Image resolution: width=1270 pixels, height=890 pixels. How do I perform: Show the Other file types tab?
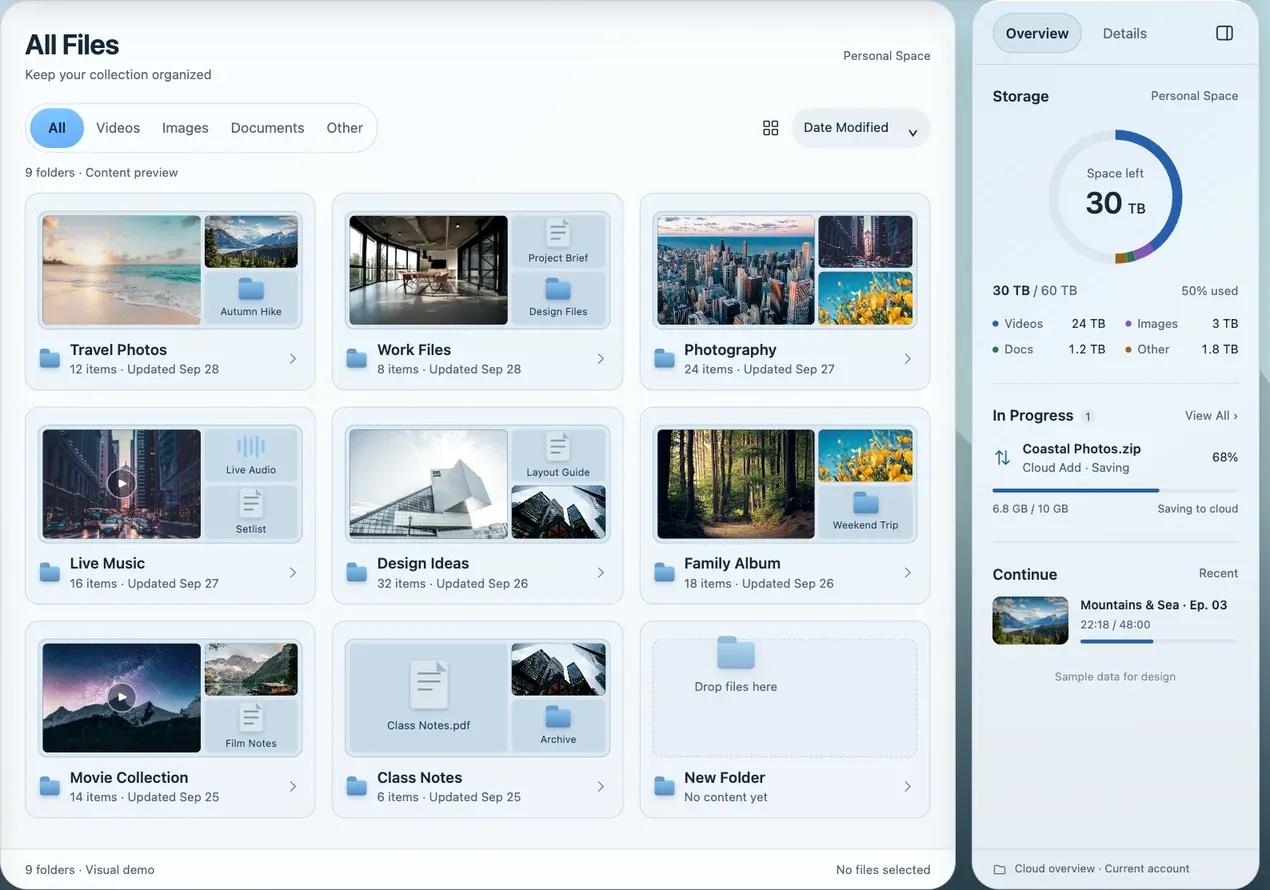[344, 128]
